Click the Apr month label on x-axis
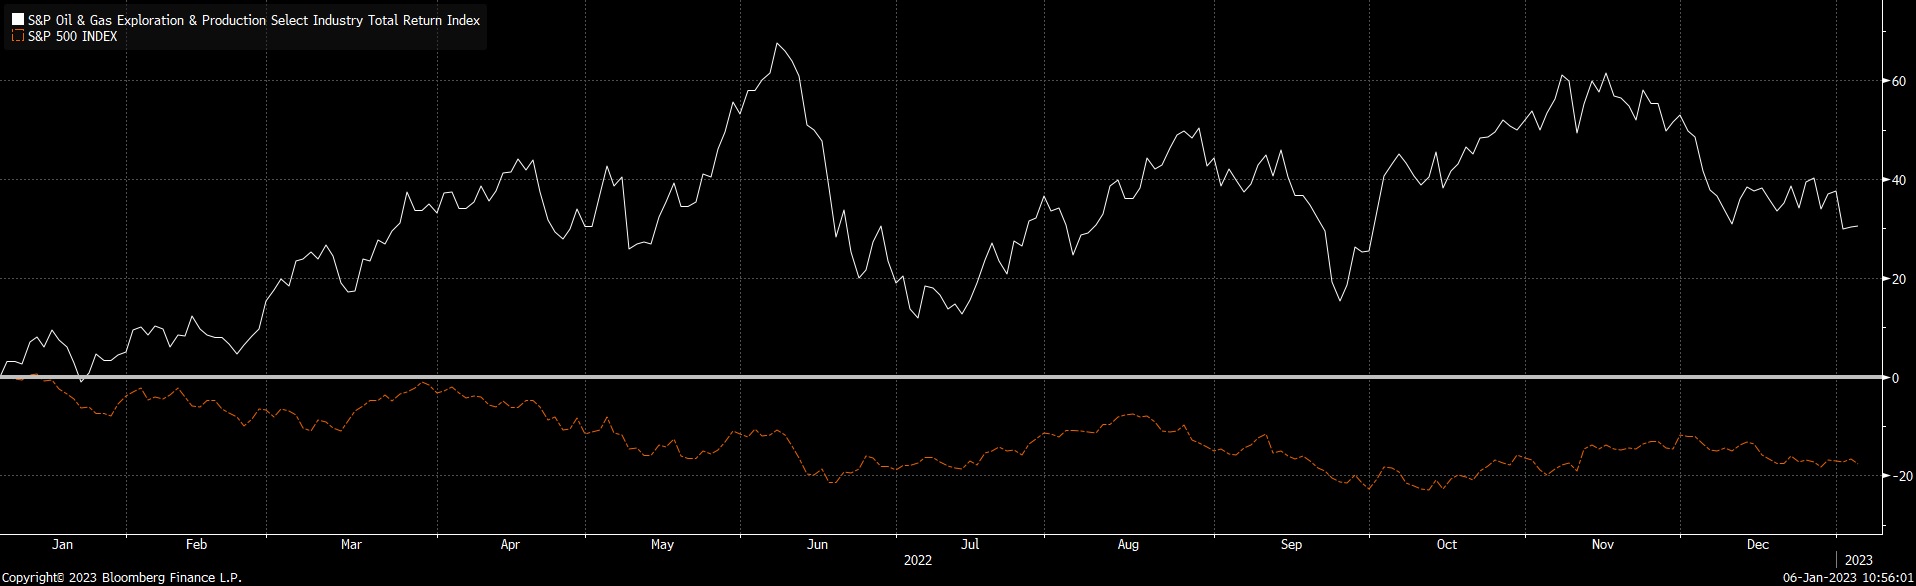1916x586 pixels. [x=510, y=545]
